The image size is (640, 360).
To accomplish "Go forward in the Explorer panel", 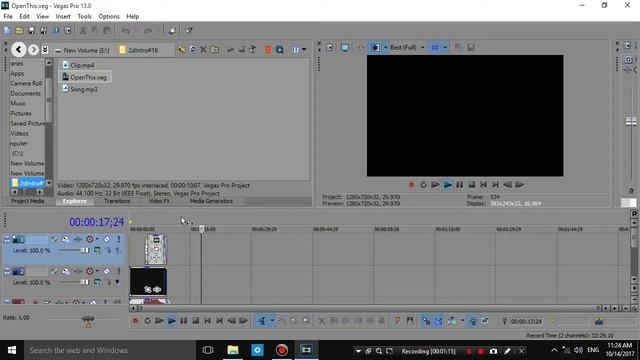I will click(x=33, y=50).
